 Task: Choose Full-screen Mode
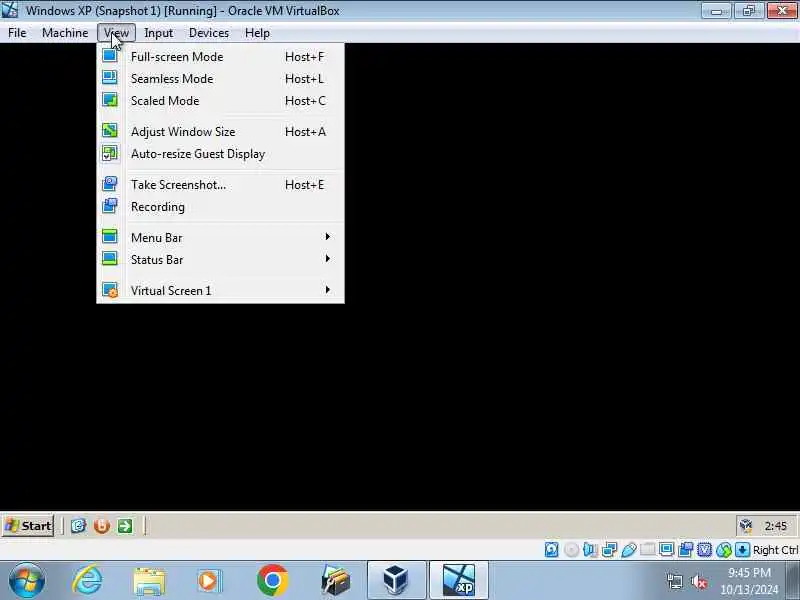(x=220, y=57)
